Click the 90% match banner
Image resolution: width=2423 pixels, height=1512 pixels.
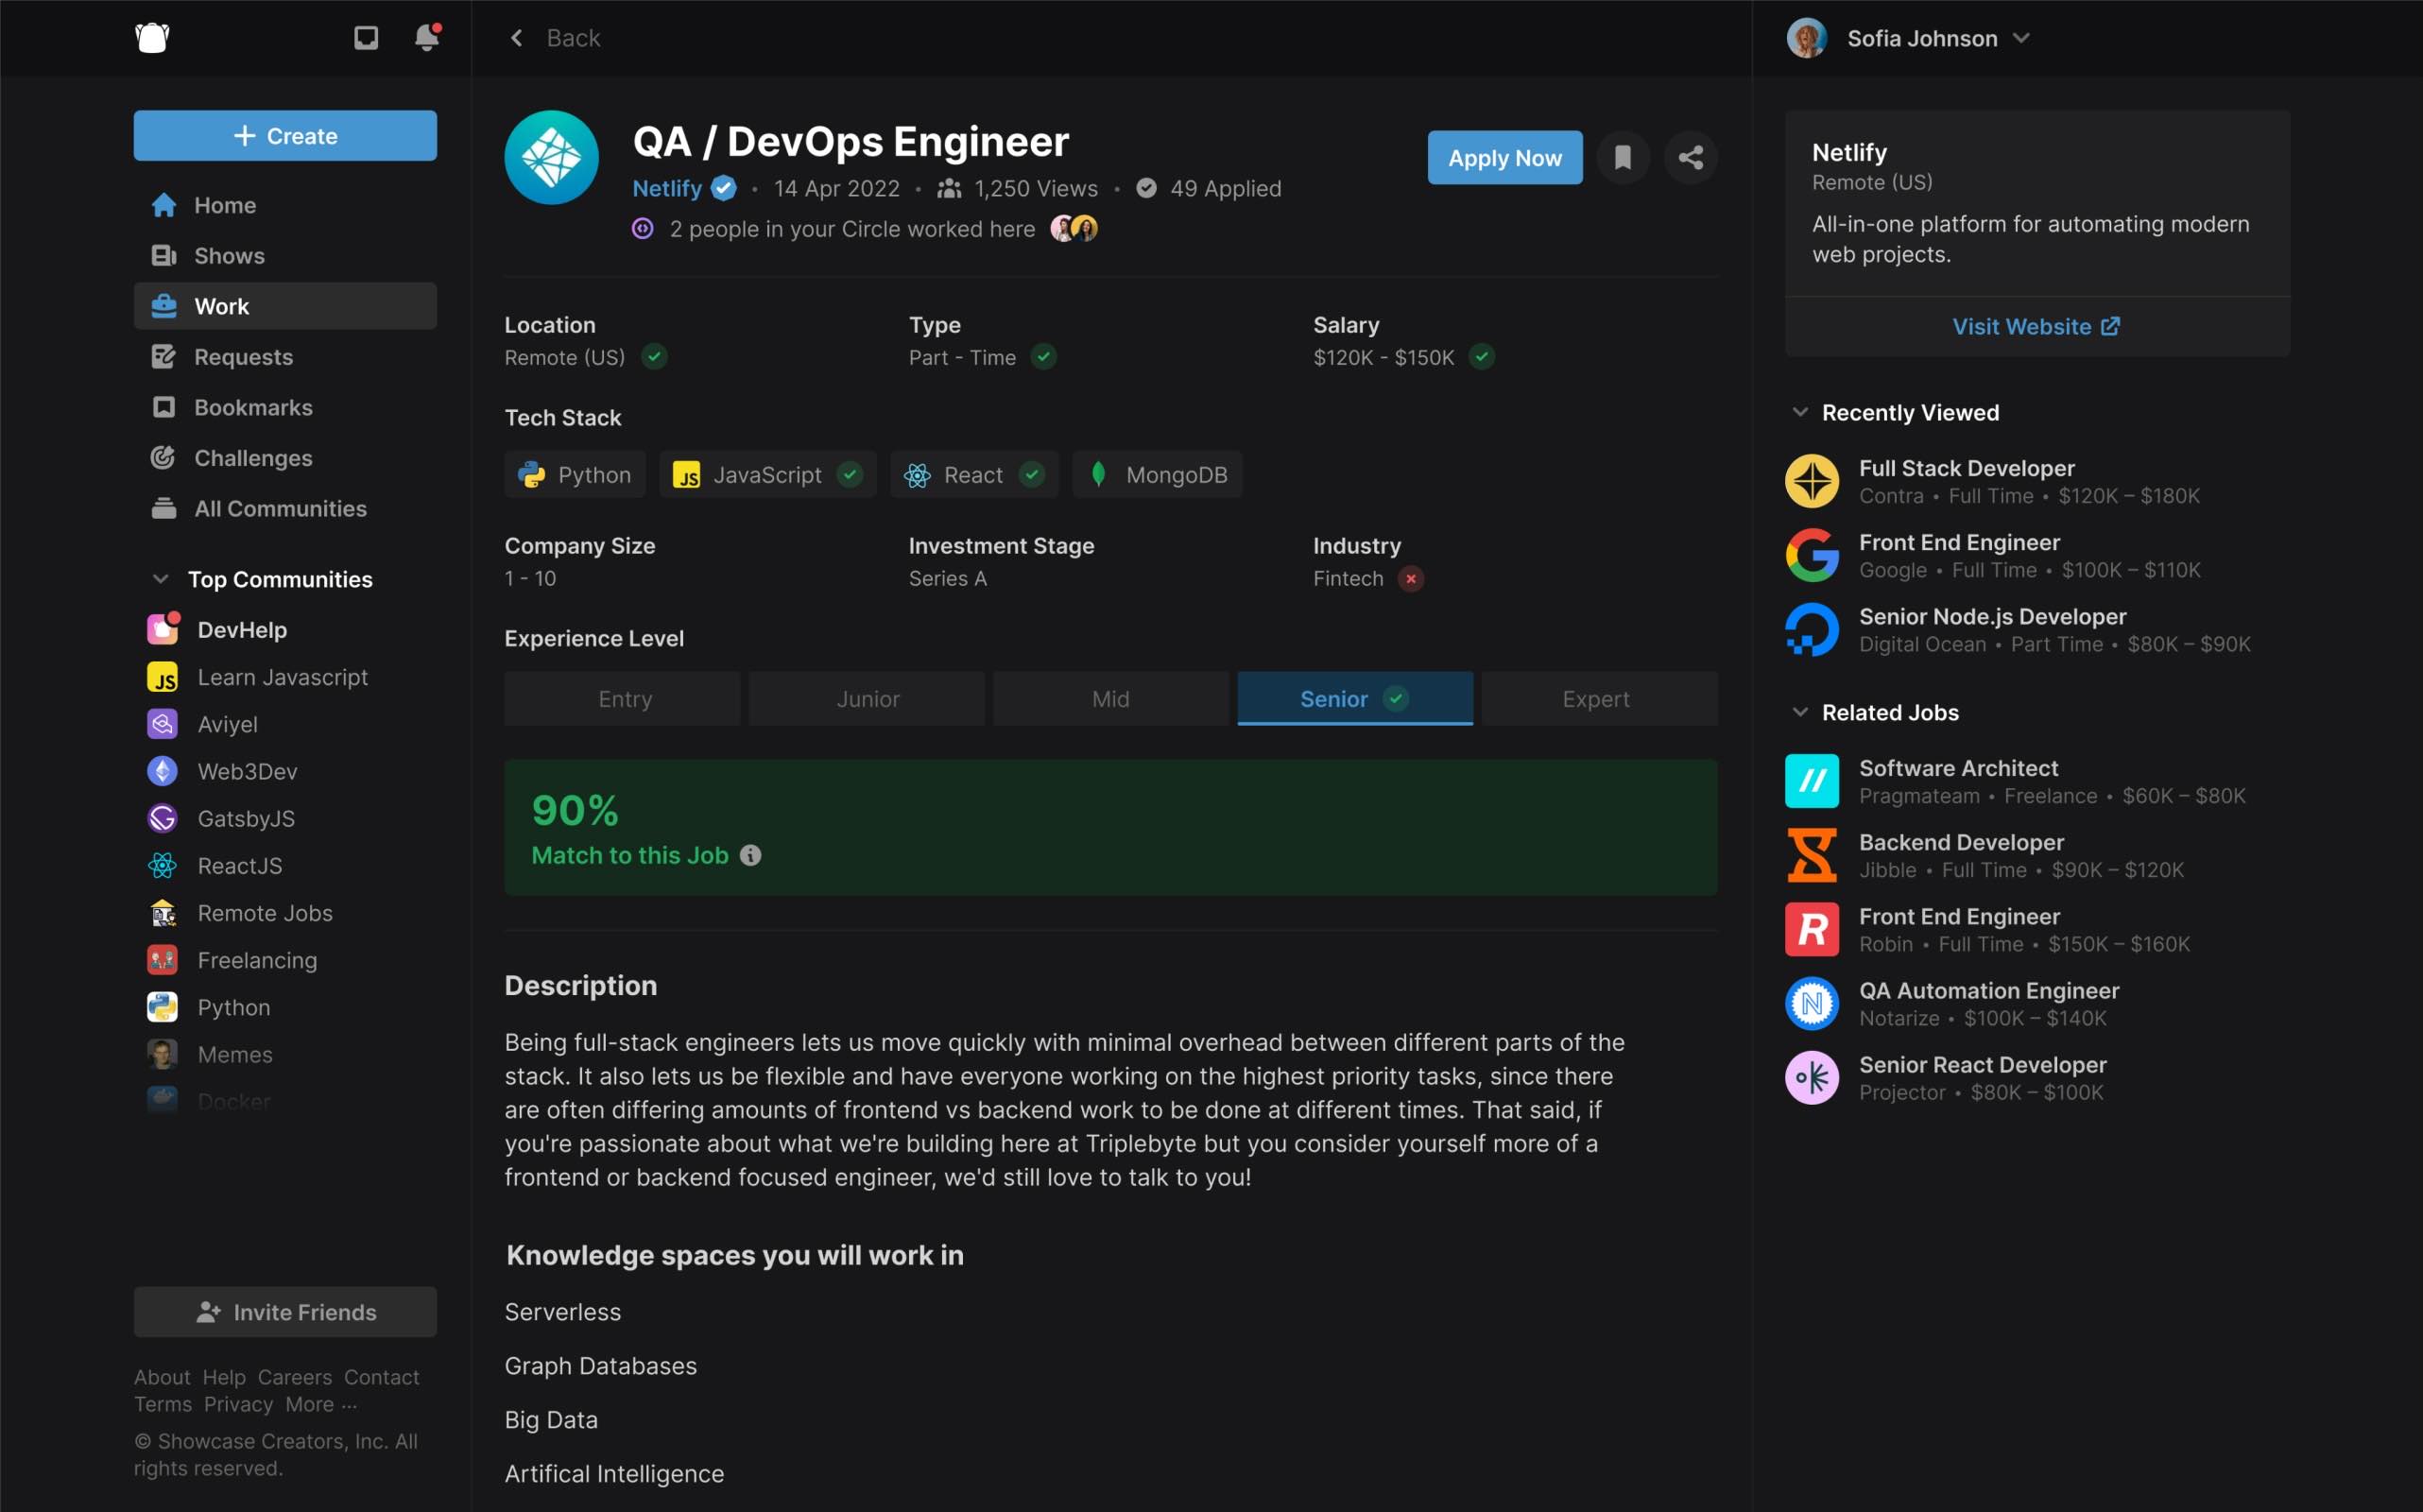[1110, 827]
